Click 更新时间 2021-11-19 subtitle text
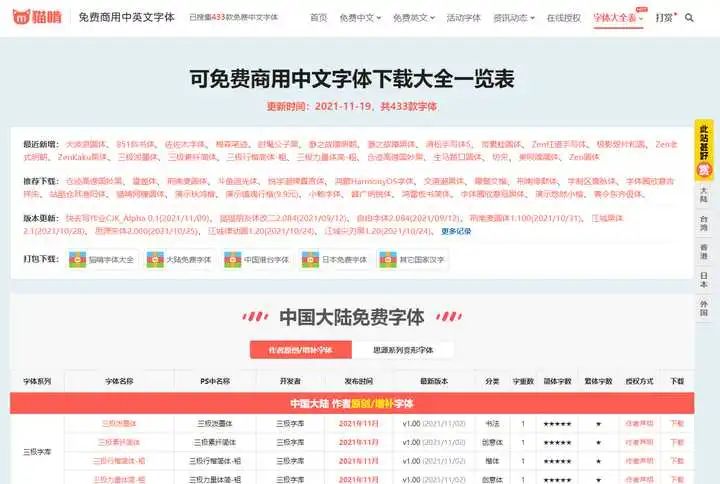Viewport: 720px width, 484px height. 352,107
